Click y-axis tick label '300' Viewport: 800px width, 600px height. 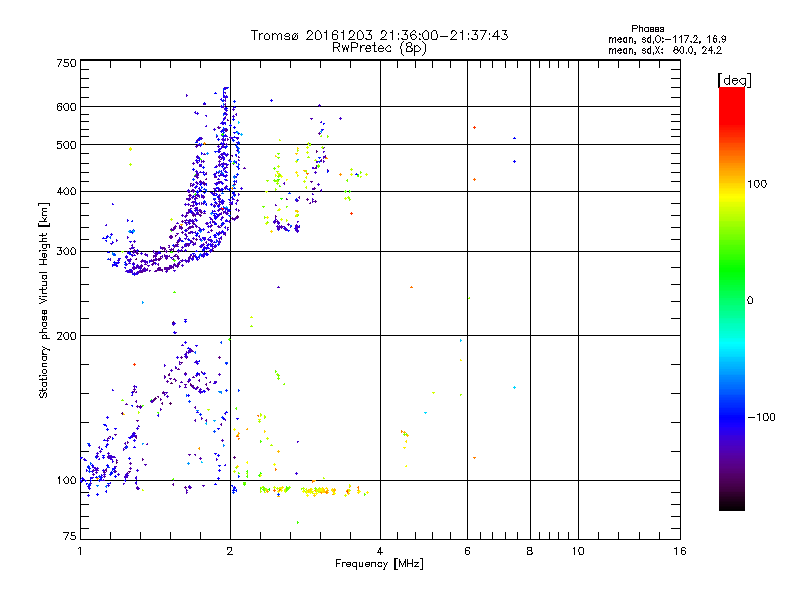(66, 252)
